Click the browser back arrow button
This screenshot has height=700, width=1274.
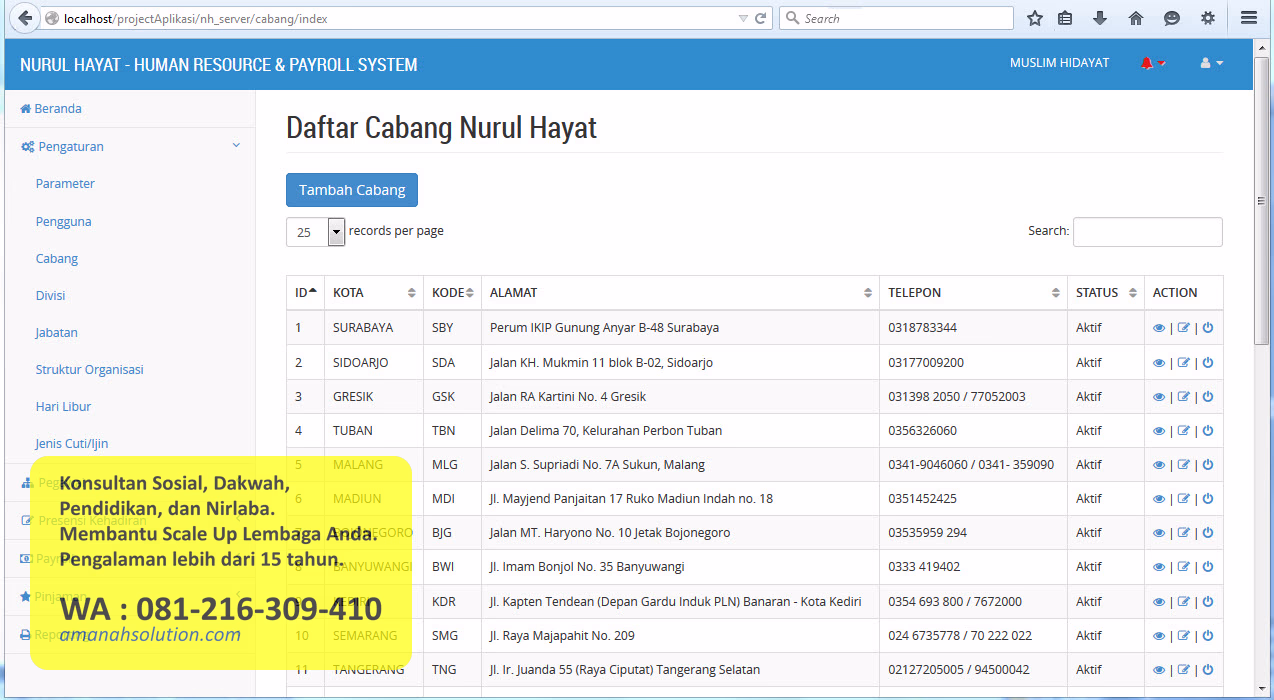coord(26,18)
